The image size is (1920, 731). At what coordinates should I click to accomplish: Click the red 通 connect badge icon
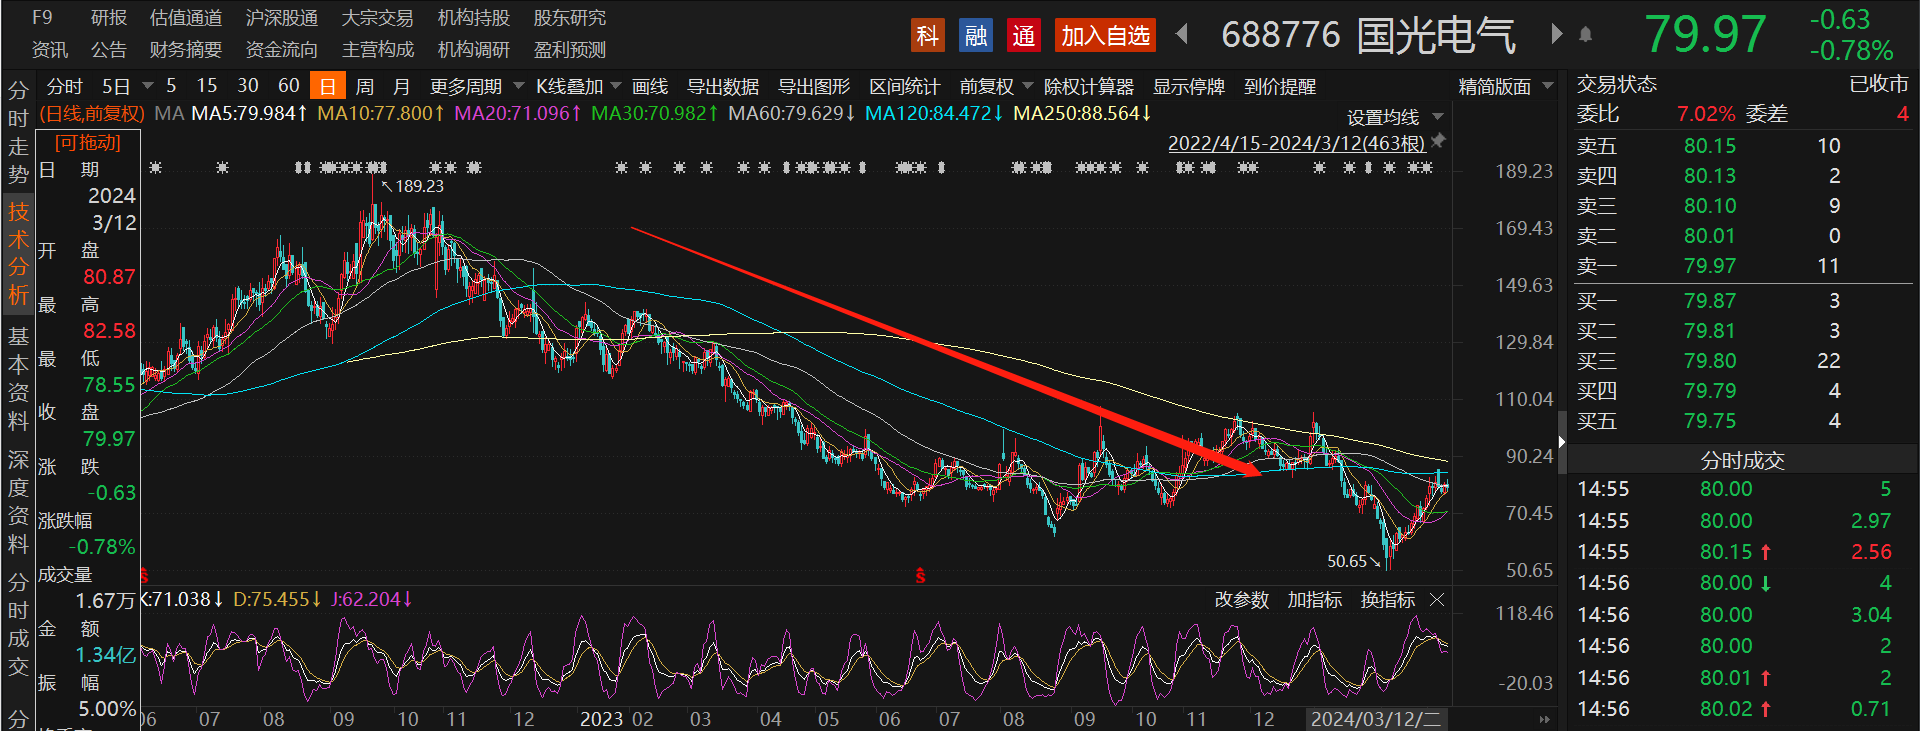tap(1023, 36)
